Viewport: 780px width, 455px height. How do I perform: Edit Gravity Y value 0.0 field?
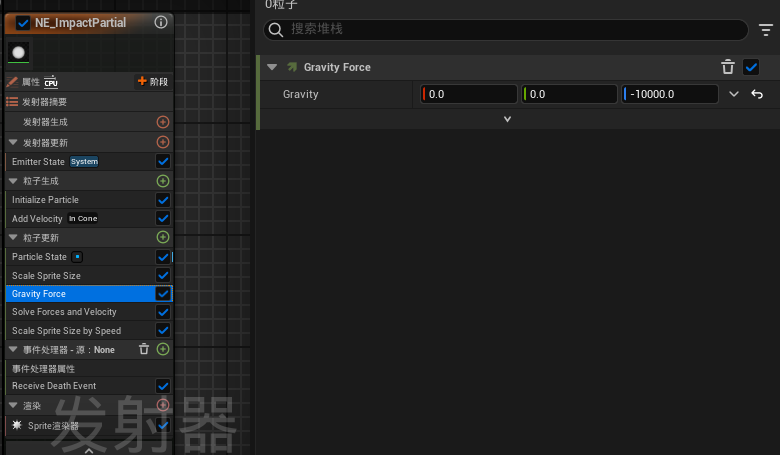570,94
